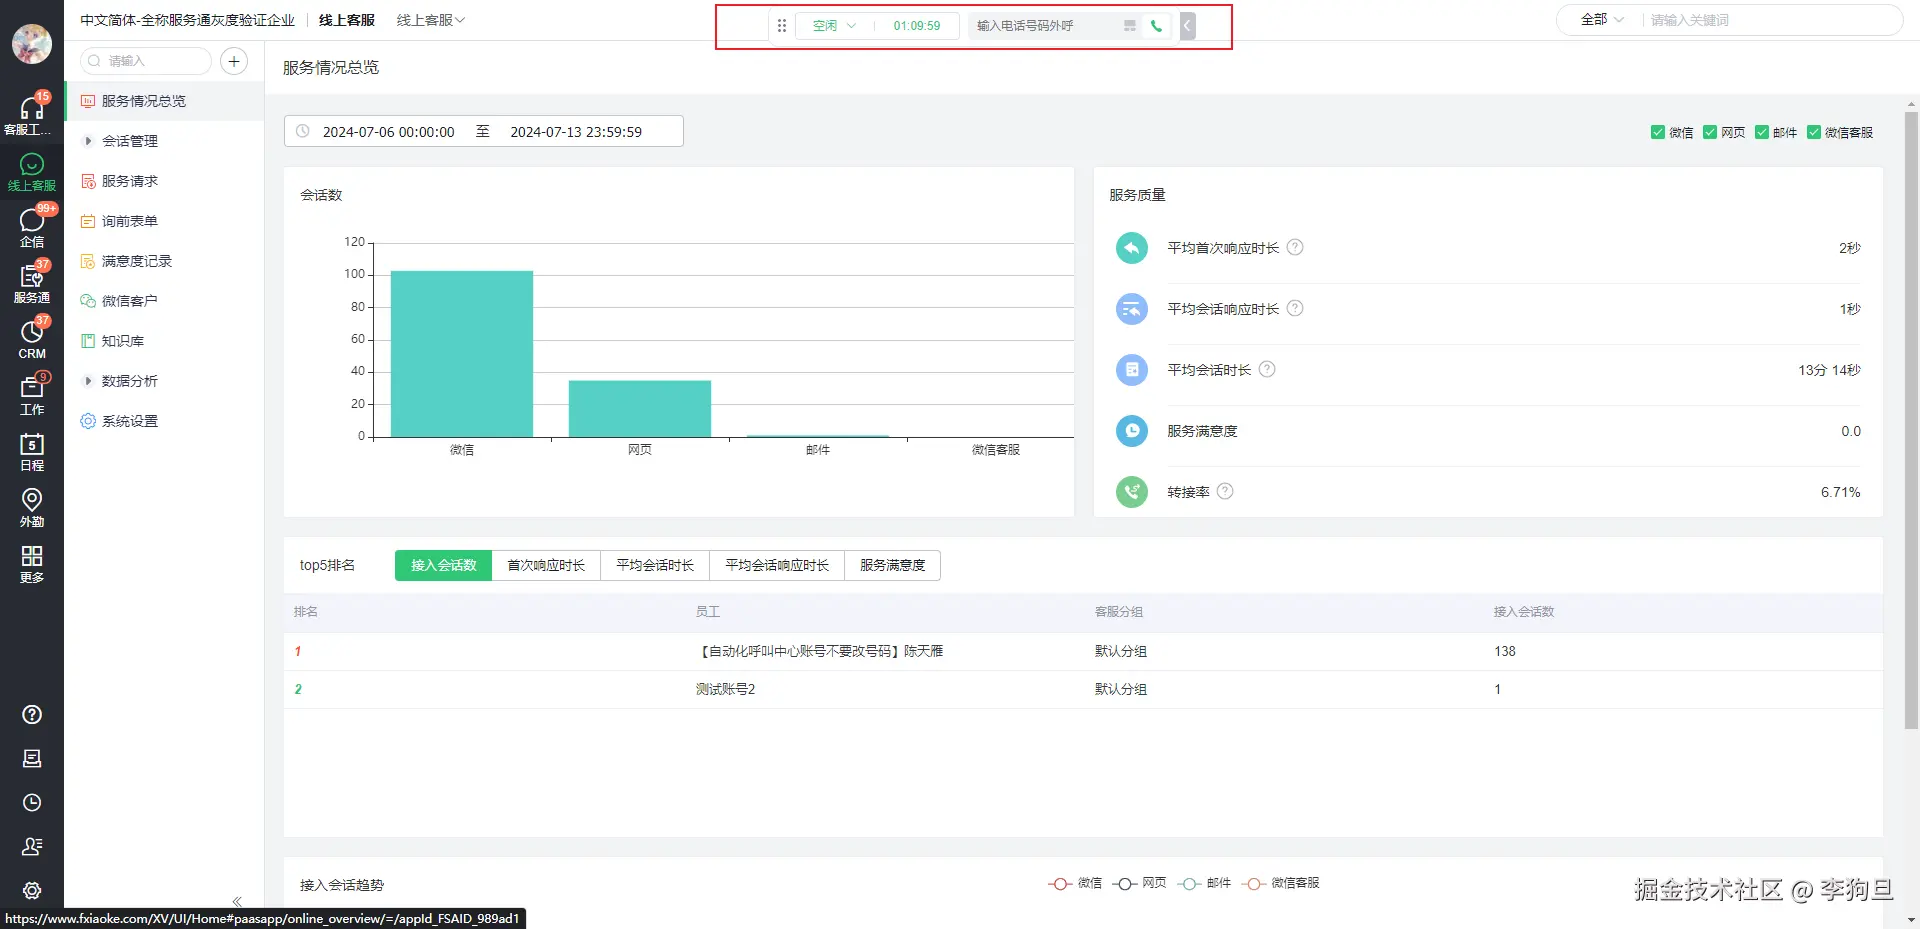Click the 微信 bar in 会话数 chart

[x=462, y=354]
